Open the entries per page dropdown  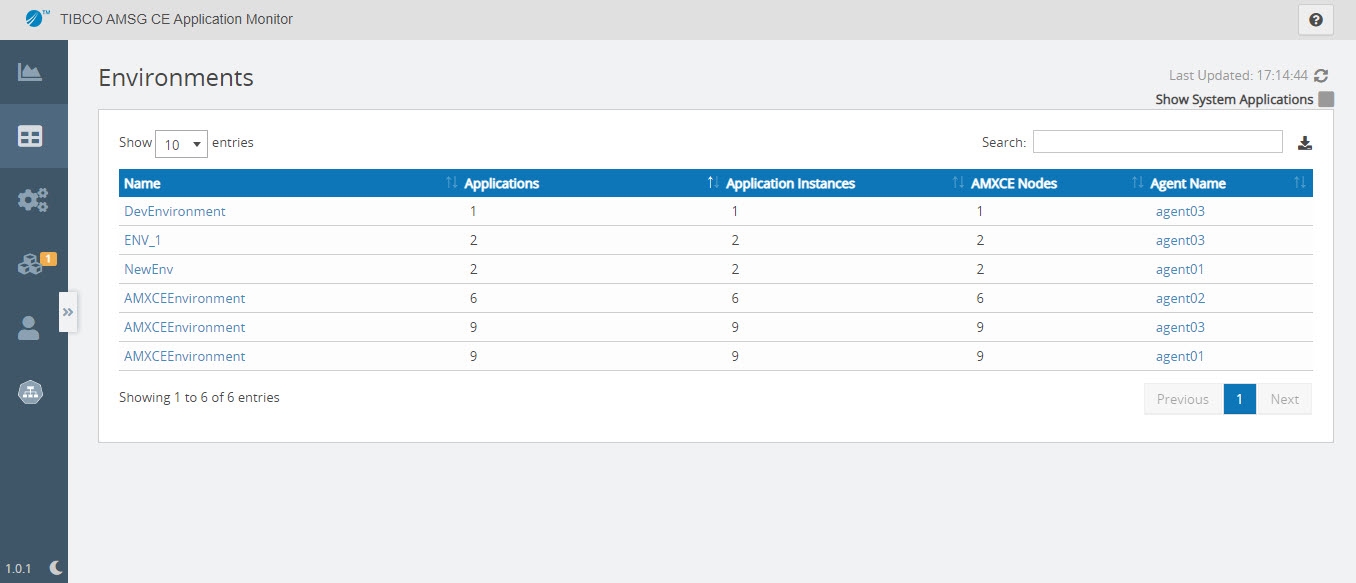181,144
